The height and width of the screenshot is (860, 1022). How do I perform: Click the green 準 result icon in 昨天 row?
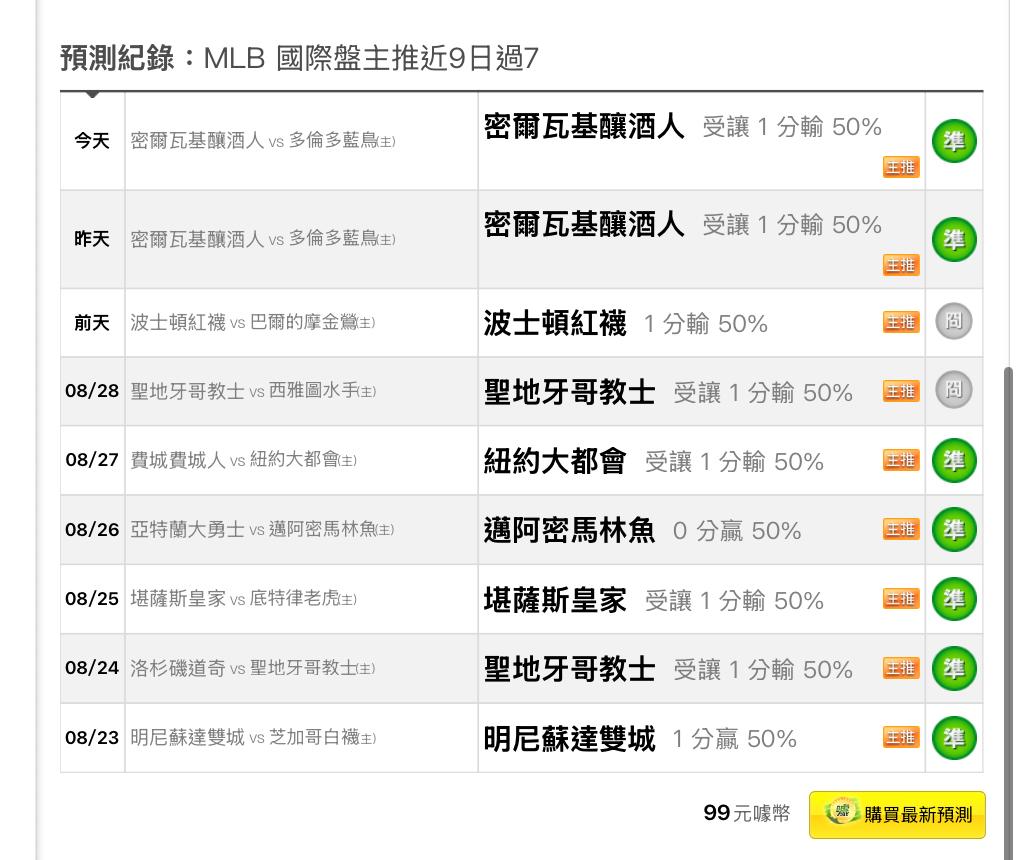[x=954, y=239]
